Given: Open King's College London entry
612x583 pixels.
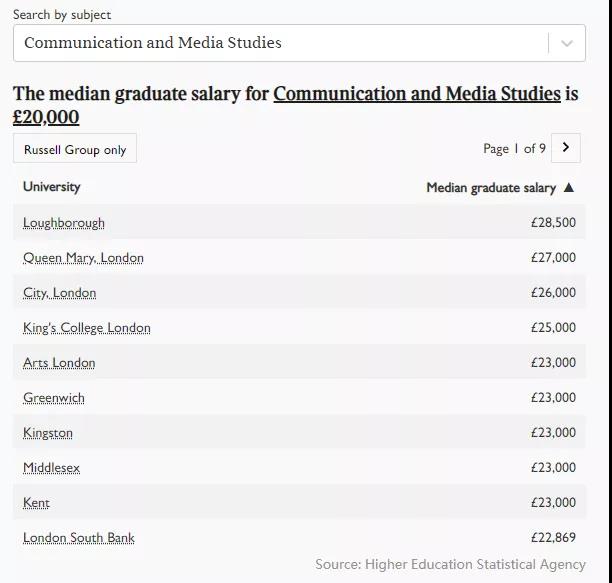Looking at the screenshot, I should 87,328.
